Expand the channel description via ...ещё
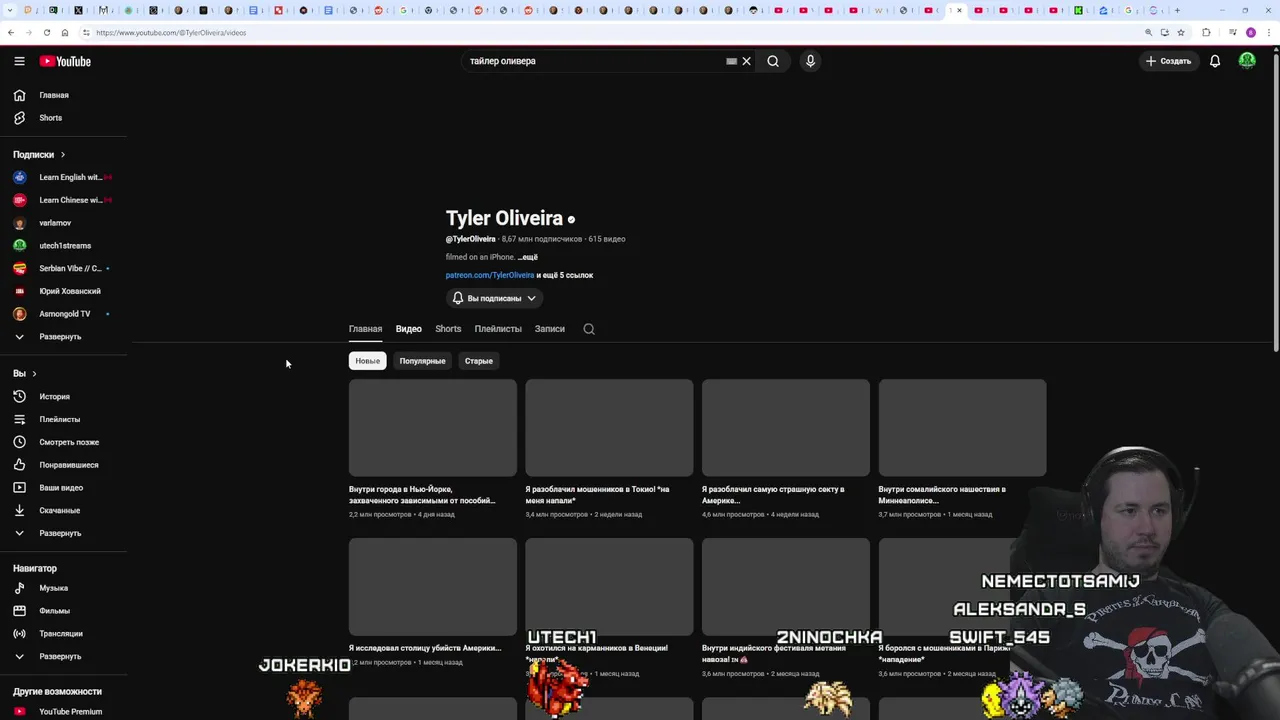 [527, 257]
